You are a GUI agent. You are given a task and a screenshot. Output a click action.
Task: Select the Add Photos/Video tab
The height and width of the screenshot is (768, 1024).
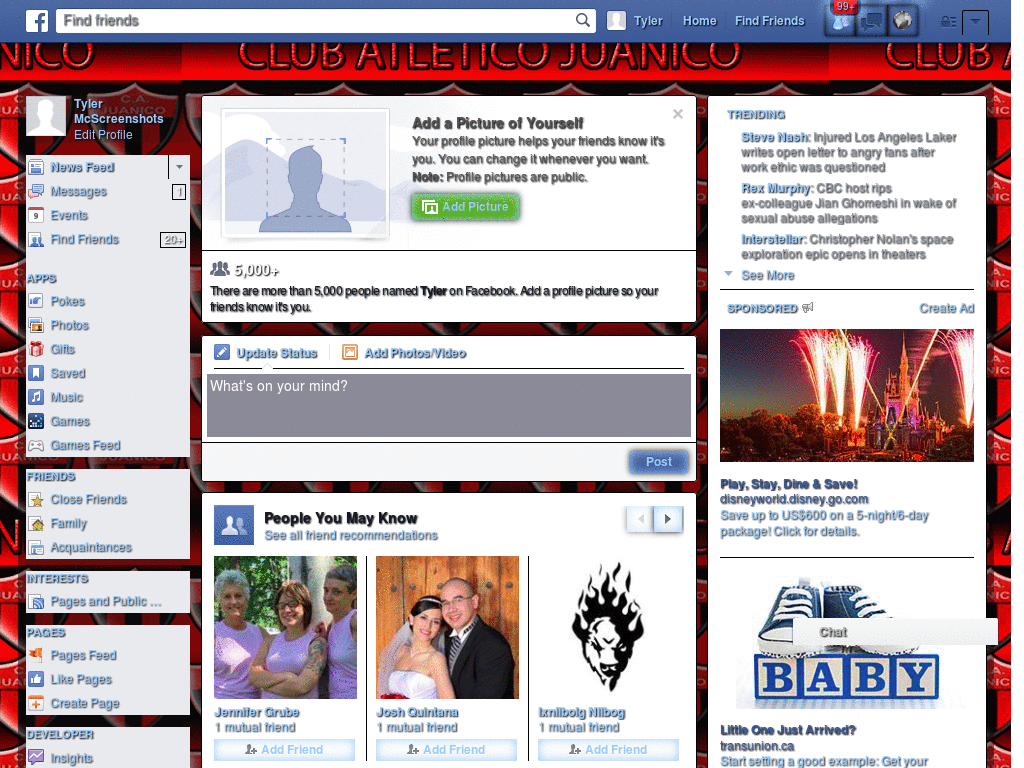(x=404, y=353)
